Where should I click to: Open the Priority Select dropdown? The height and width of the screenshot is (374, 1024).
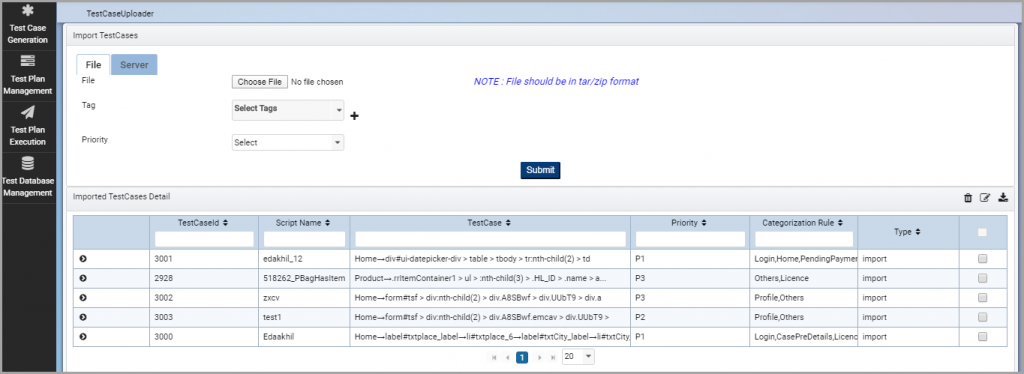288,142
